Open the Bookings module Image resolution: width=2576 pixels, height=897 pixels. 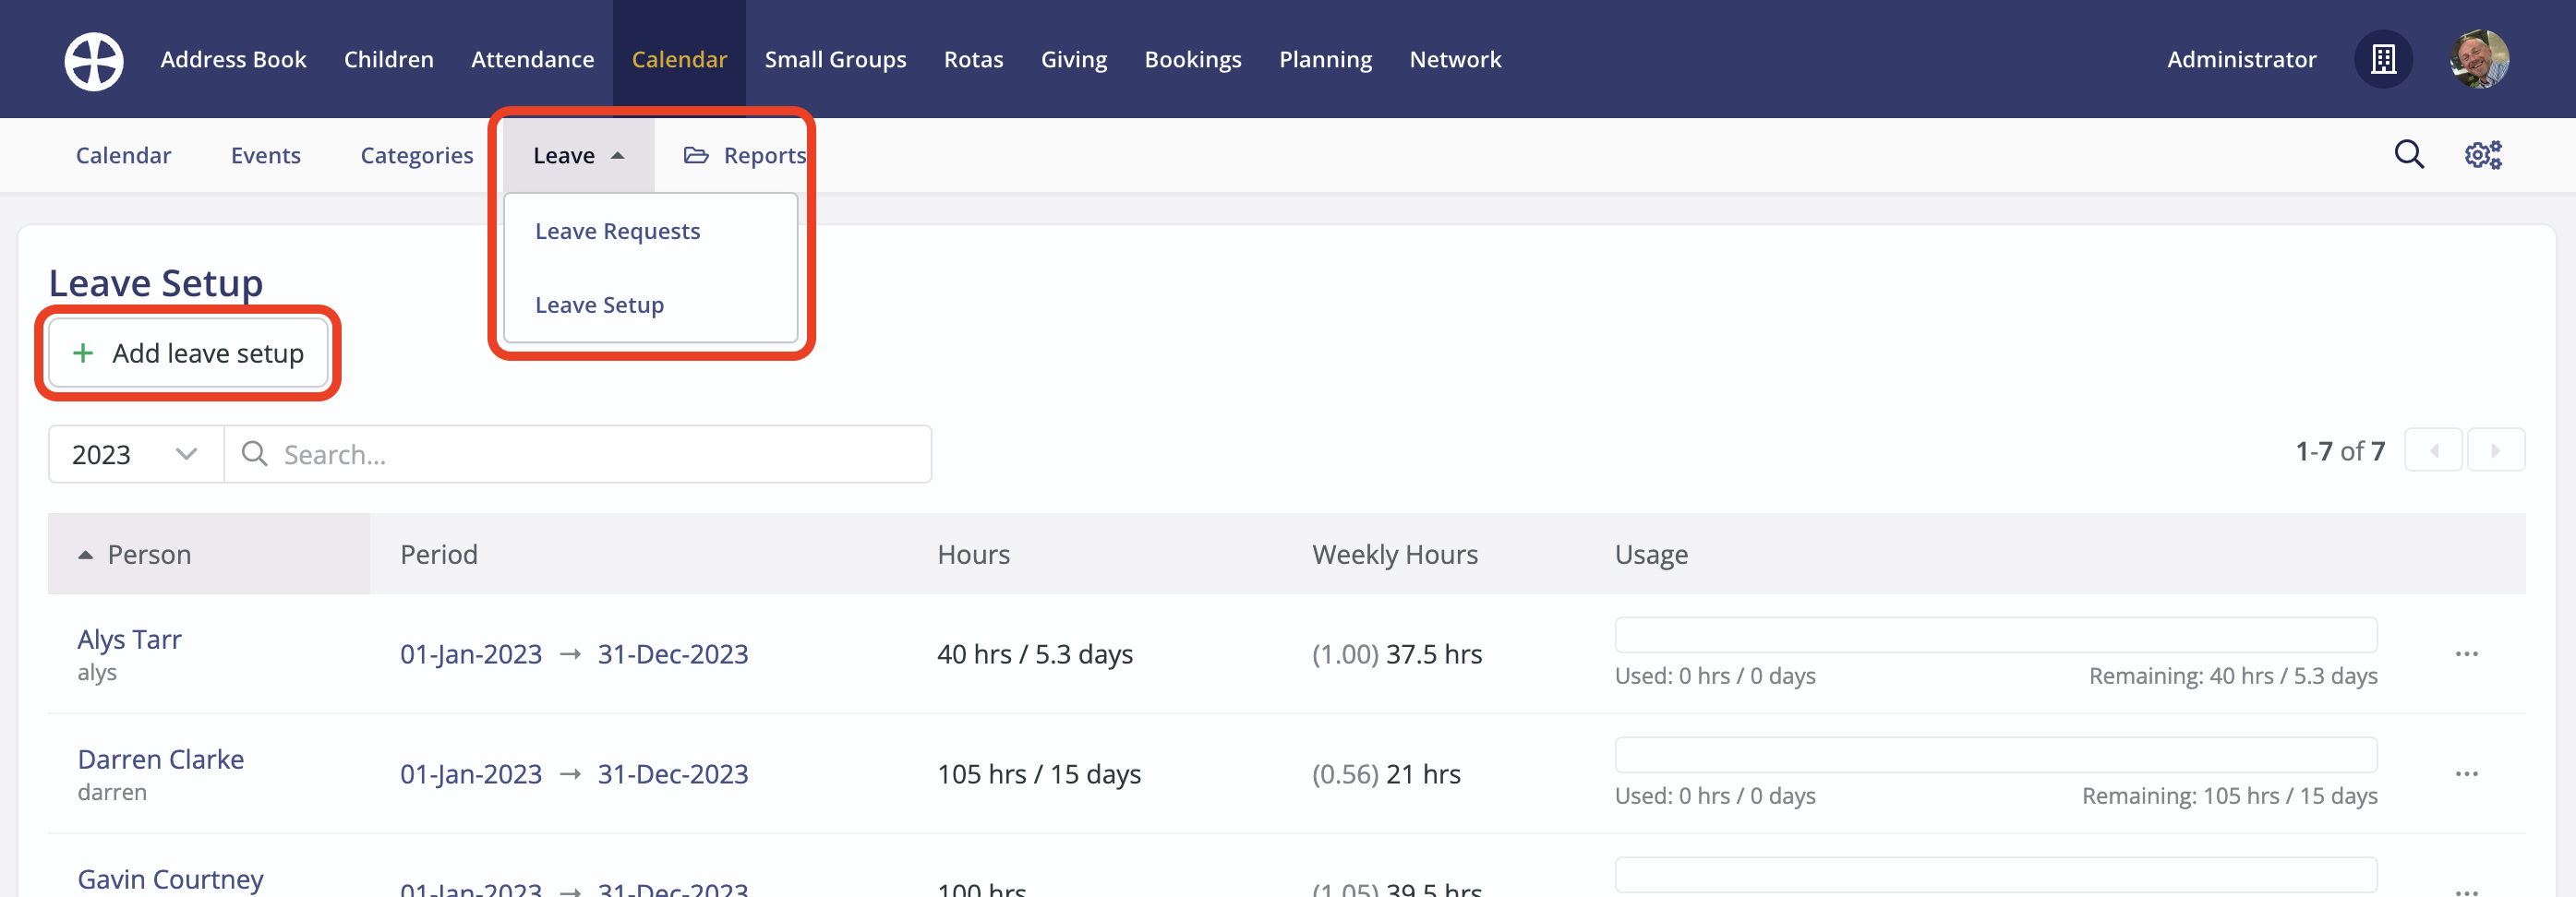[1193, 60]
